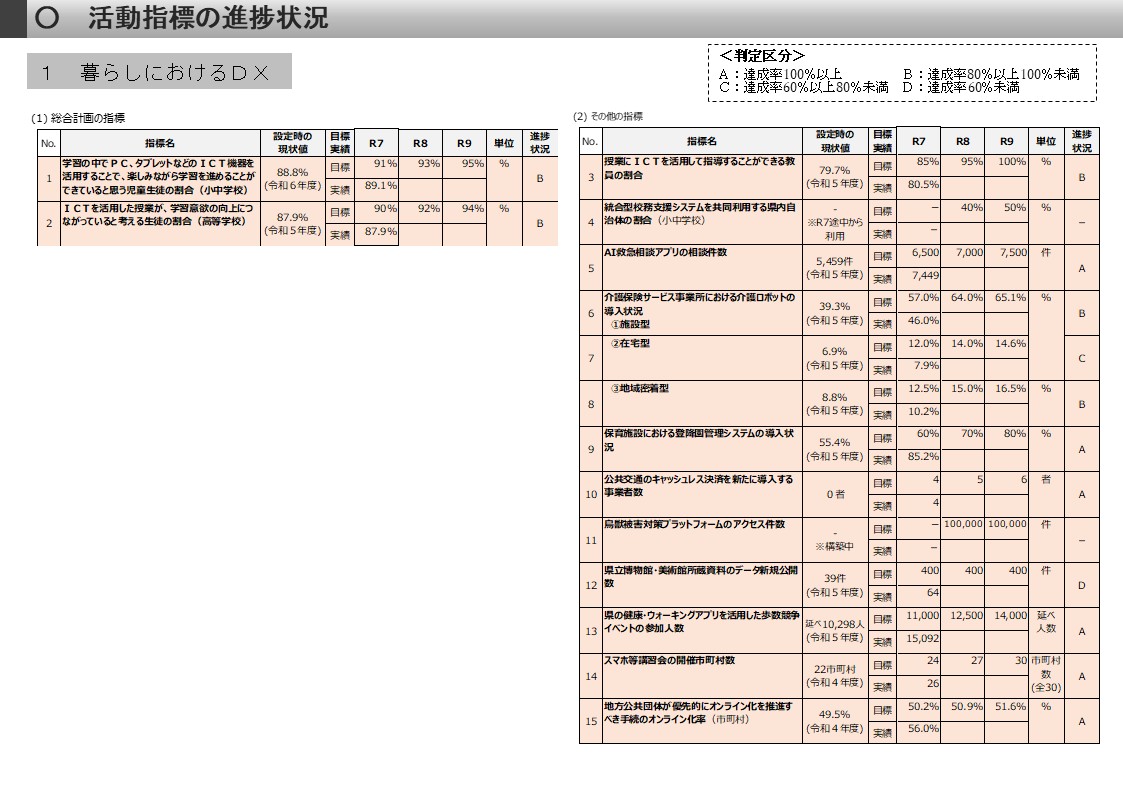Select the (1) 総合計画の指標 table caption

coord(78,118)
